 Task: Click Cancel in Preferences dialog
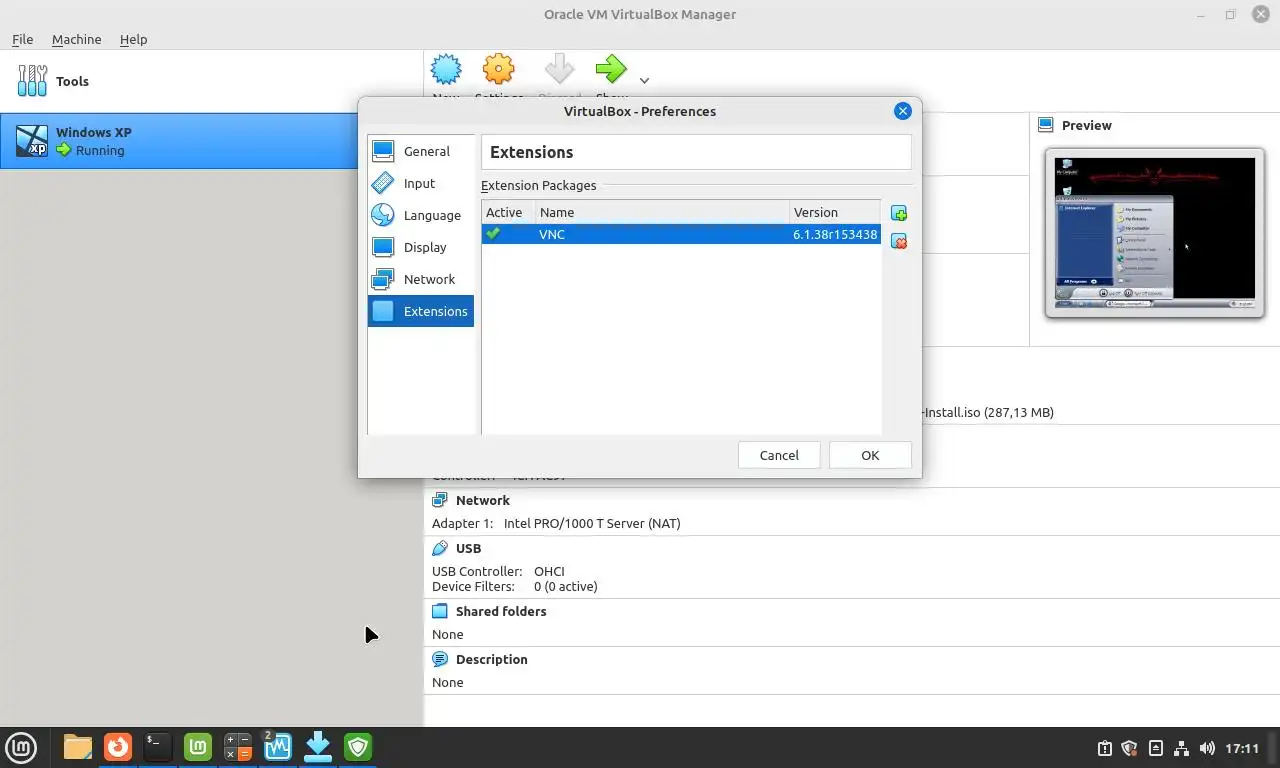[x=779, y=455]
